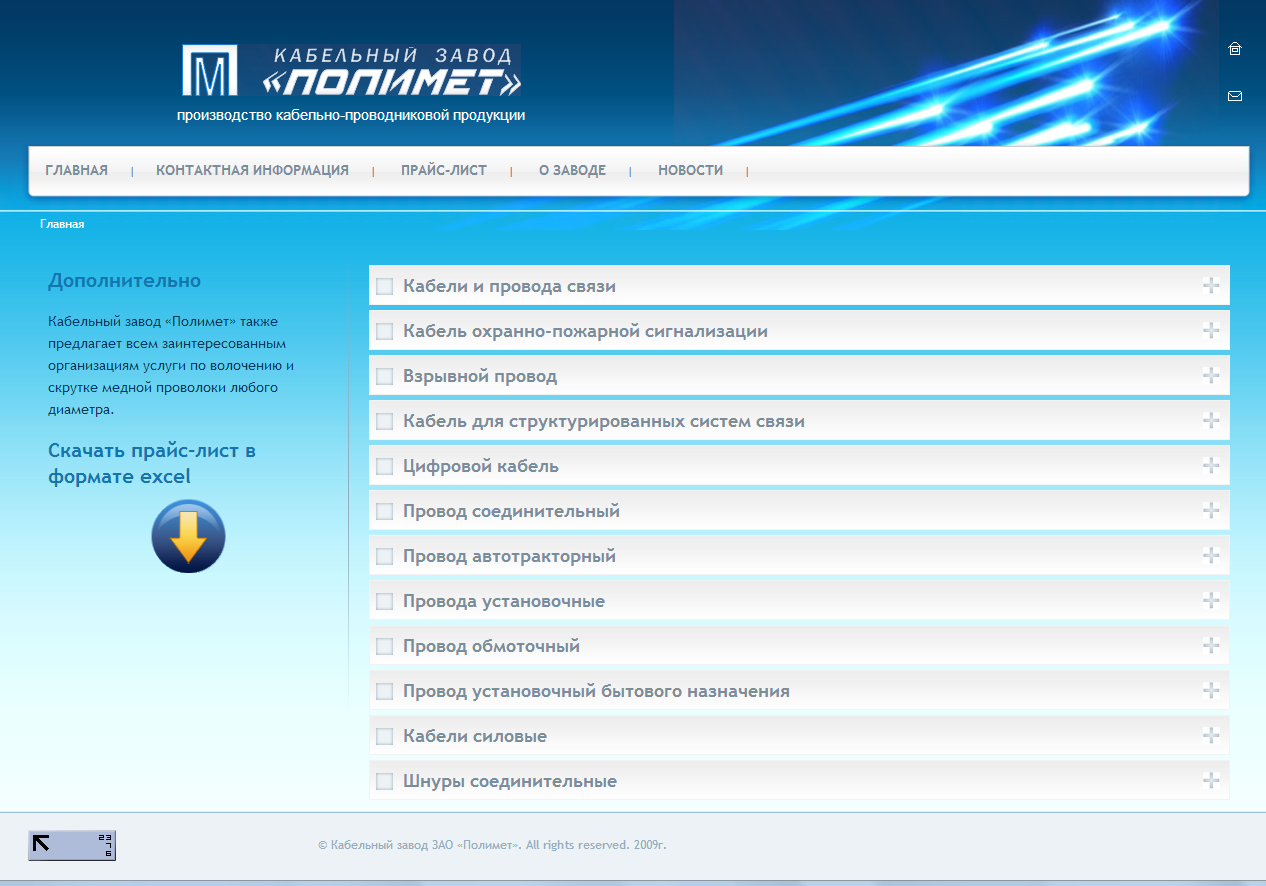Click the Polimet factory logo
Image resolution: width=1266 pixels, height=886 pixels.
click(351, 70)
